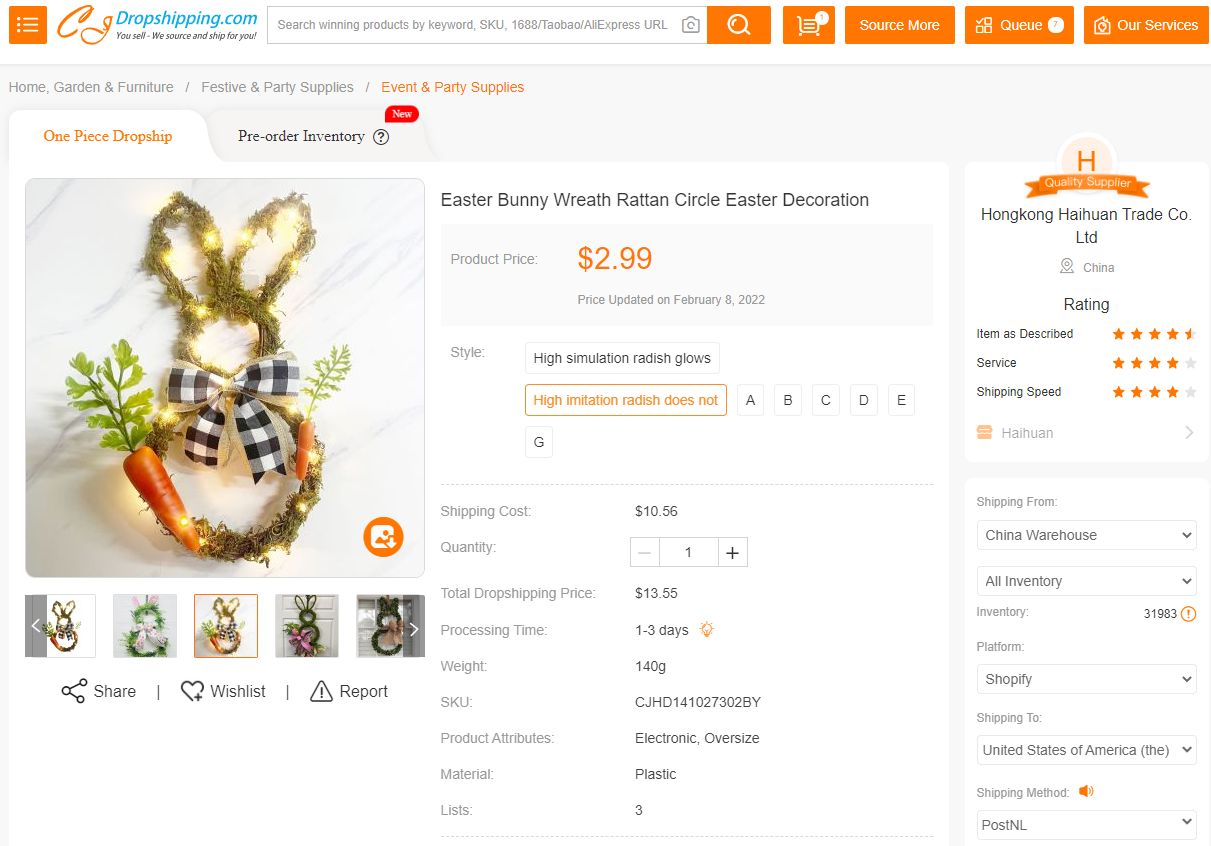Select style option G
The width and height of the screenshot is (1211, 846).
(x=539, y=442)
